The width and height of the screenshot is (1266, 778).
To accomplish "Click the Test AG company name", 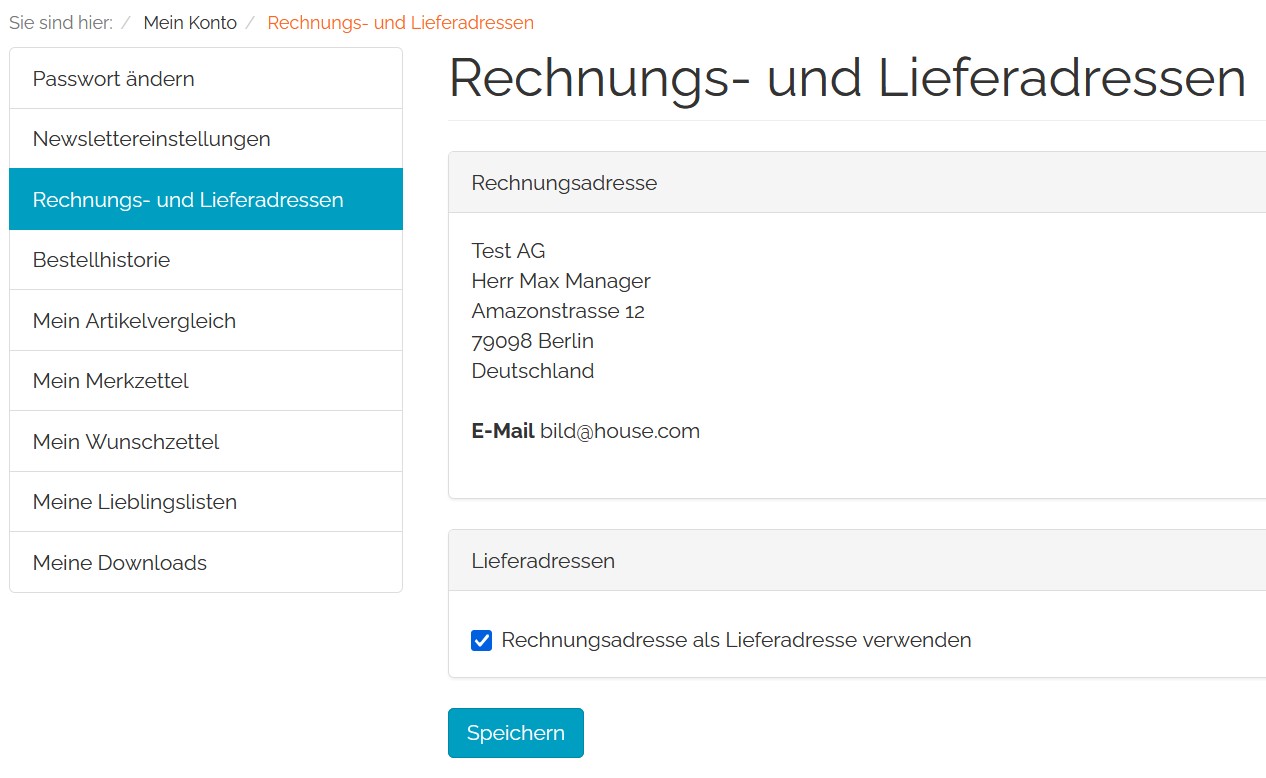I will coord(508,251).
